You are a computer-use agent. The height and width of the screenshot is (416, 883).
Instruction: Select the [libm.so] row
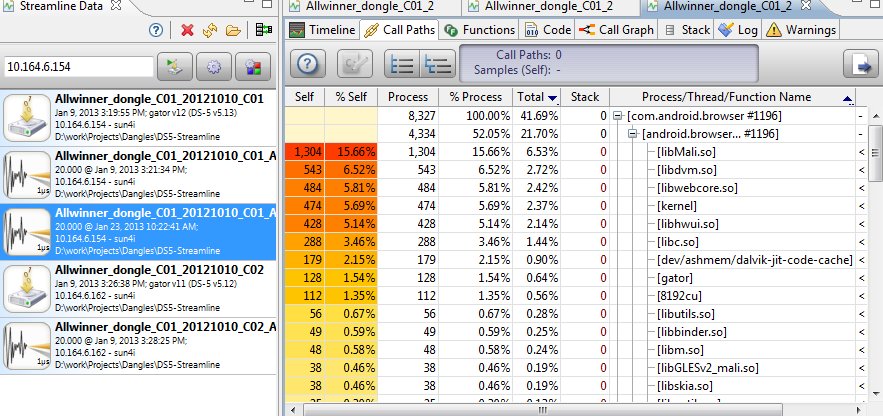[x=576, y=350]
